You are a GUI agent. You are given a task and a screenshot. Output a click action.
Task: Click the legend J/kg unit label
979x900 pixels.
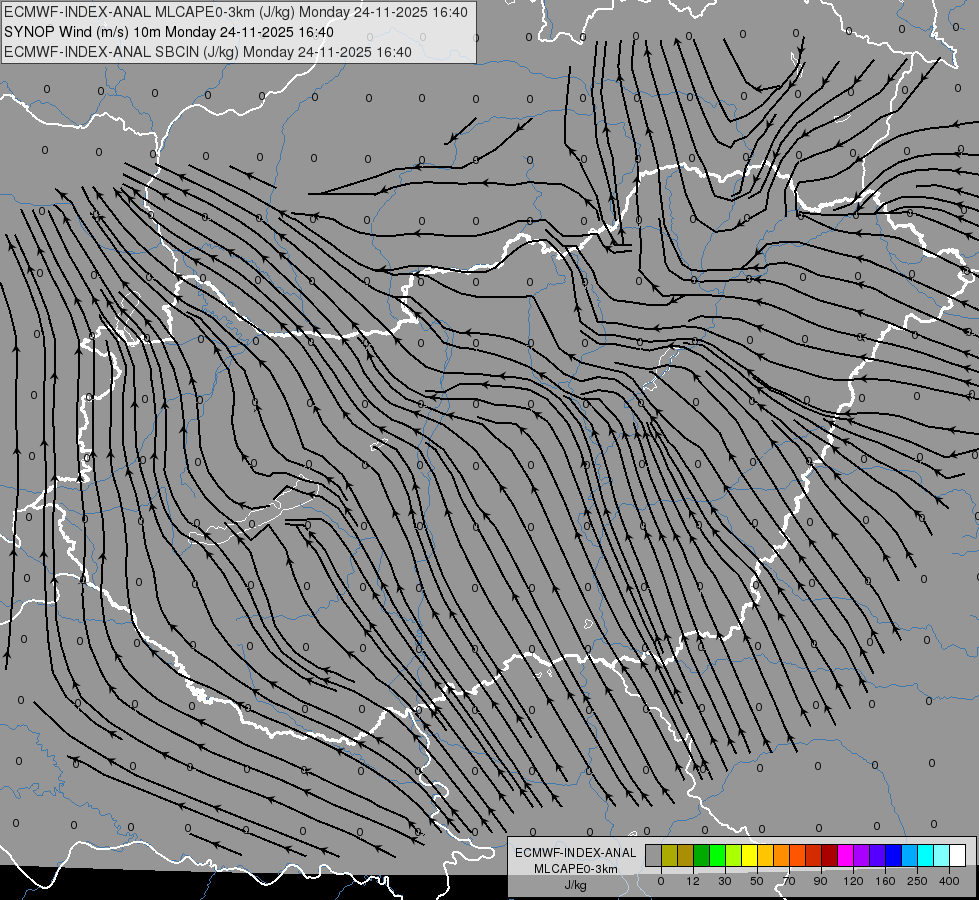[x=576, y=885]
